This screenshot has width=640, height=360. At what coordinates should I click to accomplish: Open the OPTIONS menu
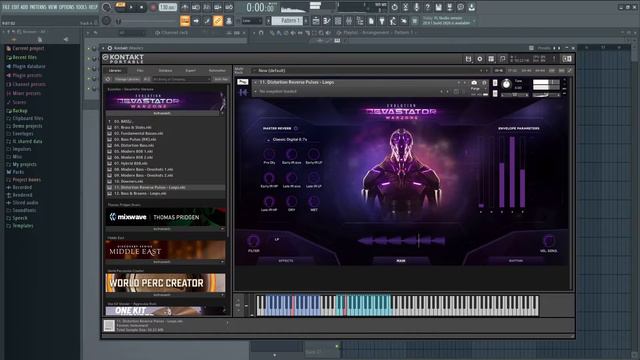click(67, 7)
